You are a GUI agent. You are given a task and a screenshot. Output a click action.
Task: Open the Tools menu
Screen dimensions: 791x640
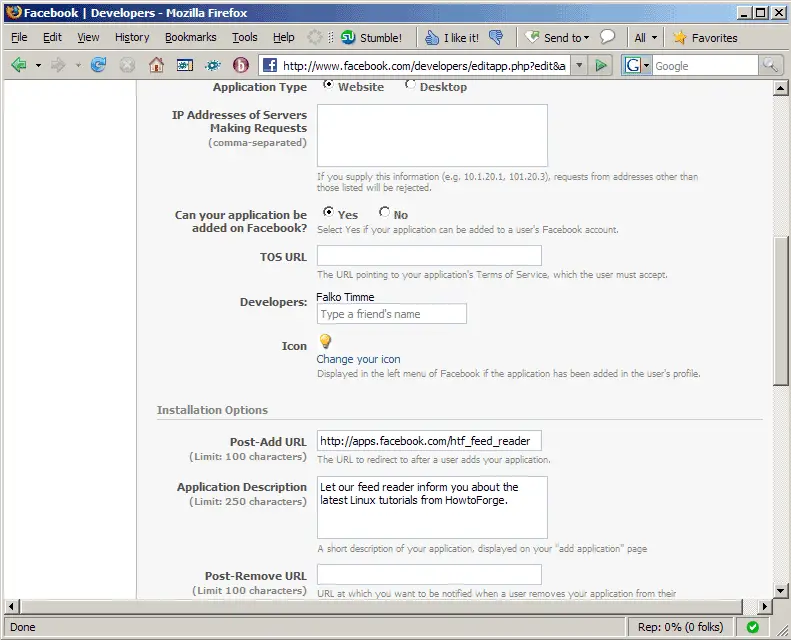[x=245, y=37]
